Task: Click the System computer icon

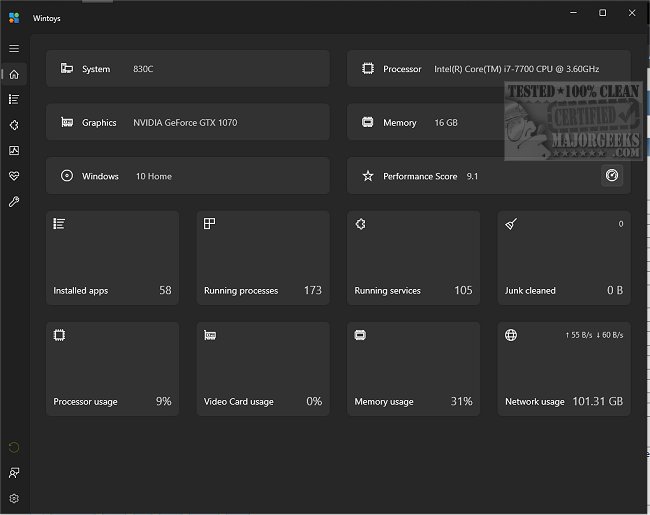Action: click(67, 68)
